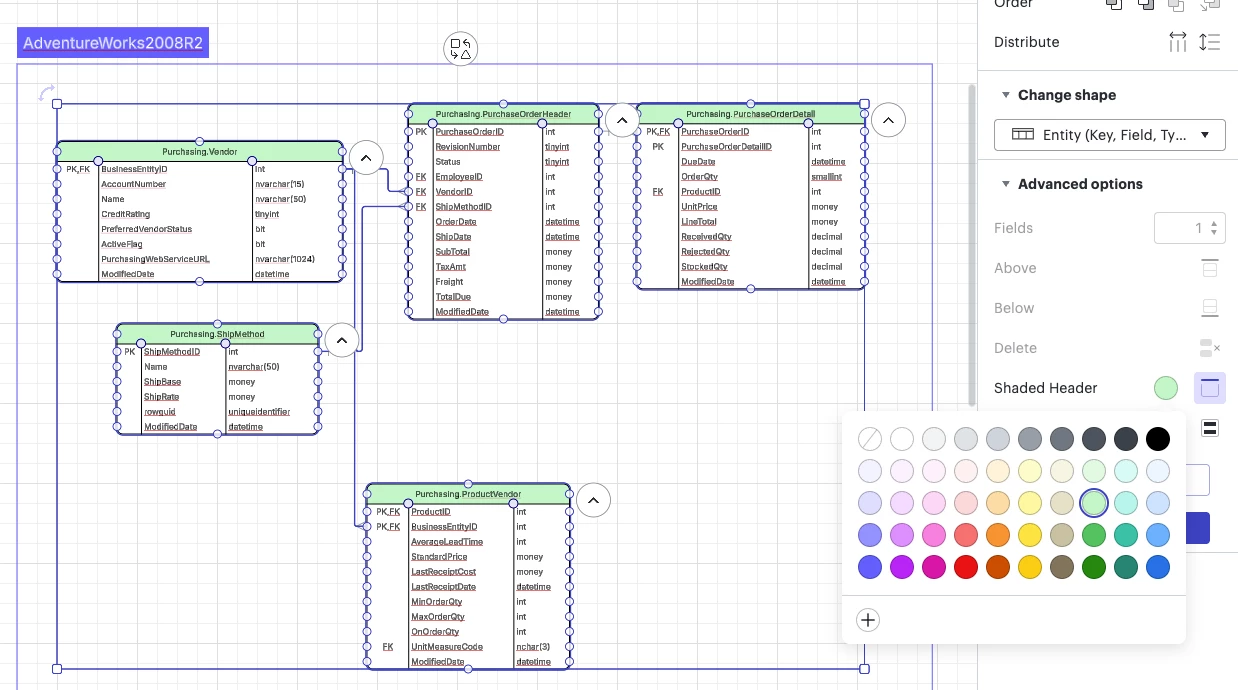Image resolution: width=1238 pixels, height=690 pixels.
Task: Click the vertical Distribute icon
Action: tap(1210, 42)
